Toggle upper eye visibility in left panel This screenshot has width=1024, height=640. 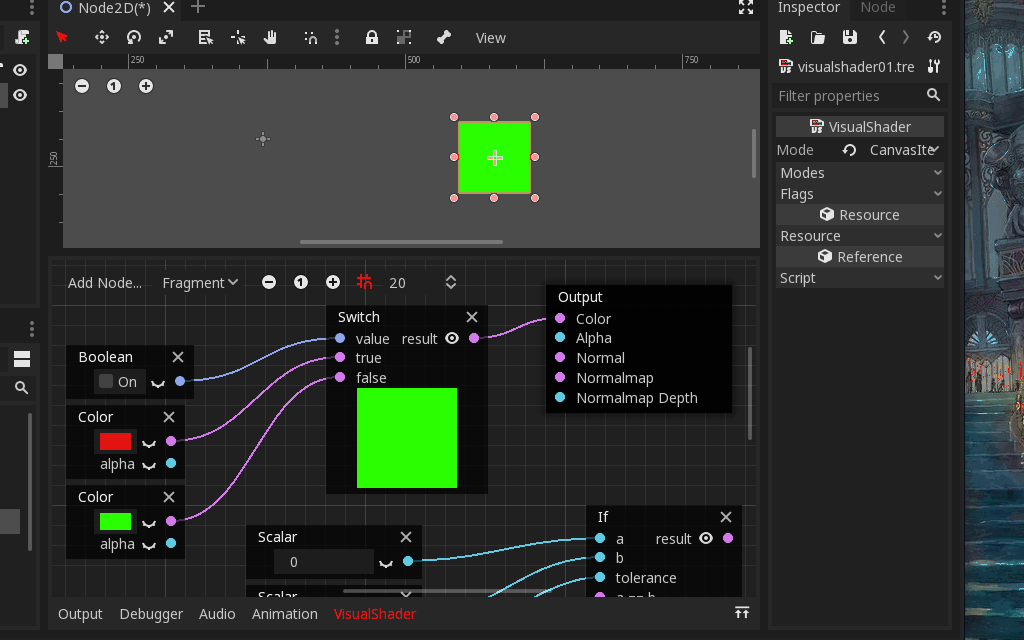tap(20, 70)
